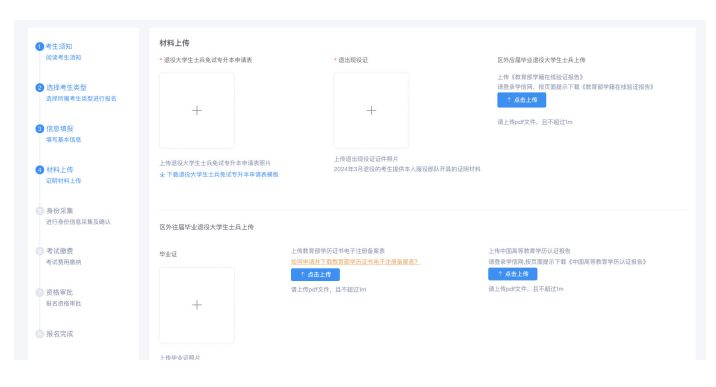Click the 退出现役证 field label

(353, 60)
